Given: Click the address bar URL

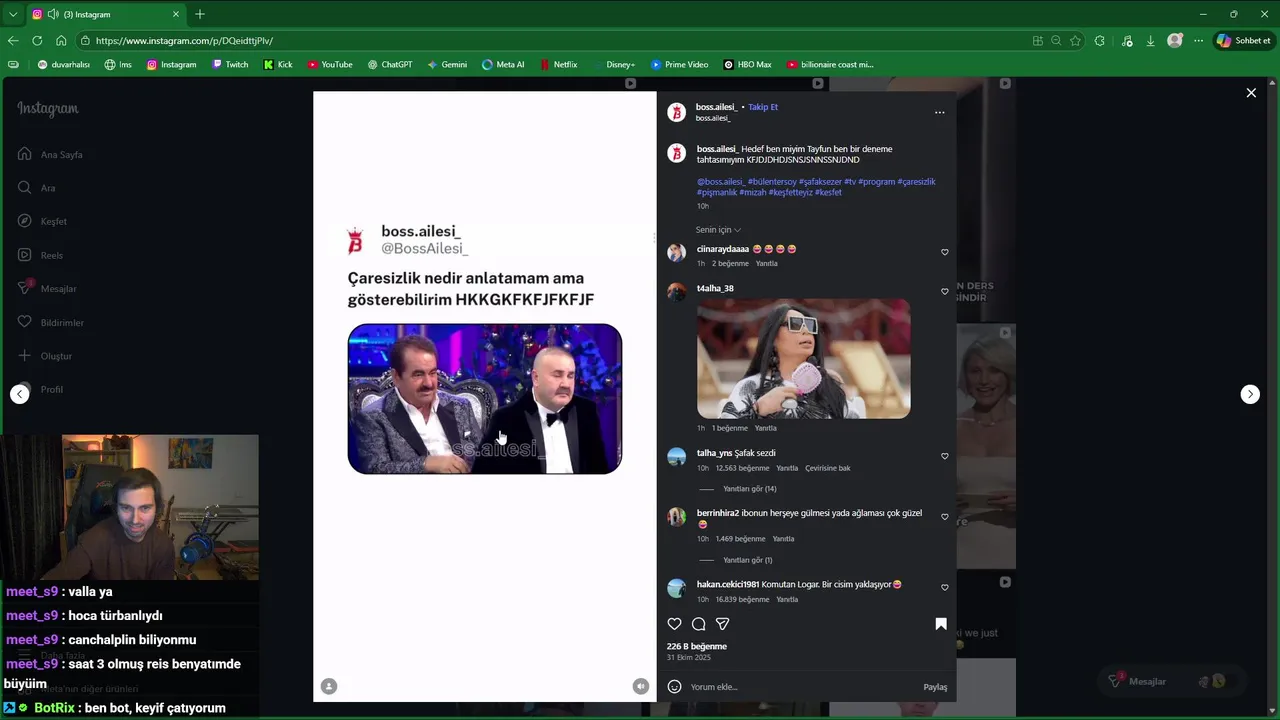Looking at the screenshot, I should pos(185,41).
